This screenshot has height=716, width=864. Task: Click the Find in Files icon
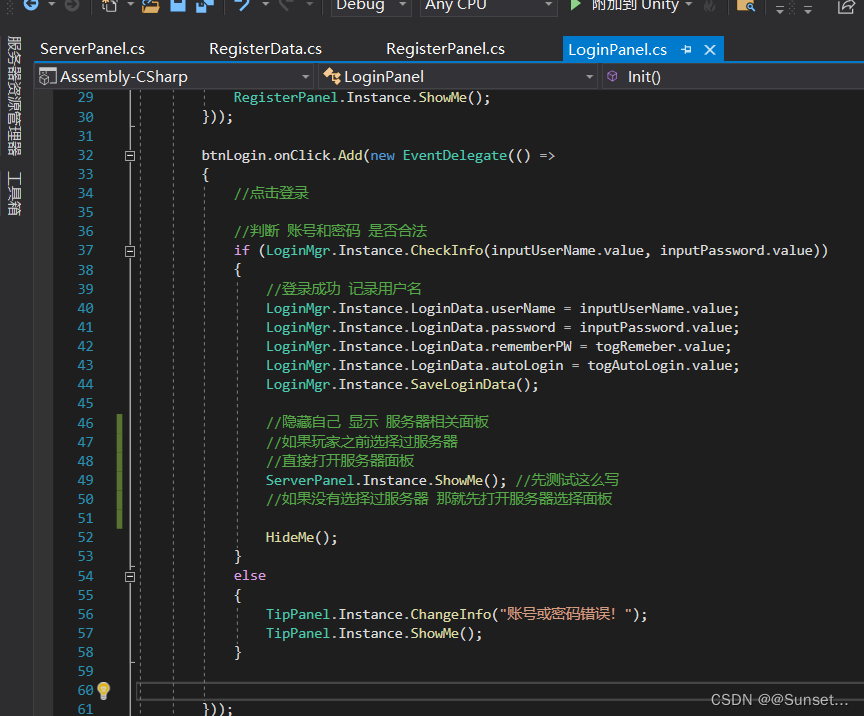(x=746, y=5)
